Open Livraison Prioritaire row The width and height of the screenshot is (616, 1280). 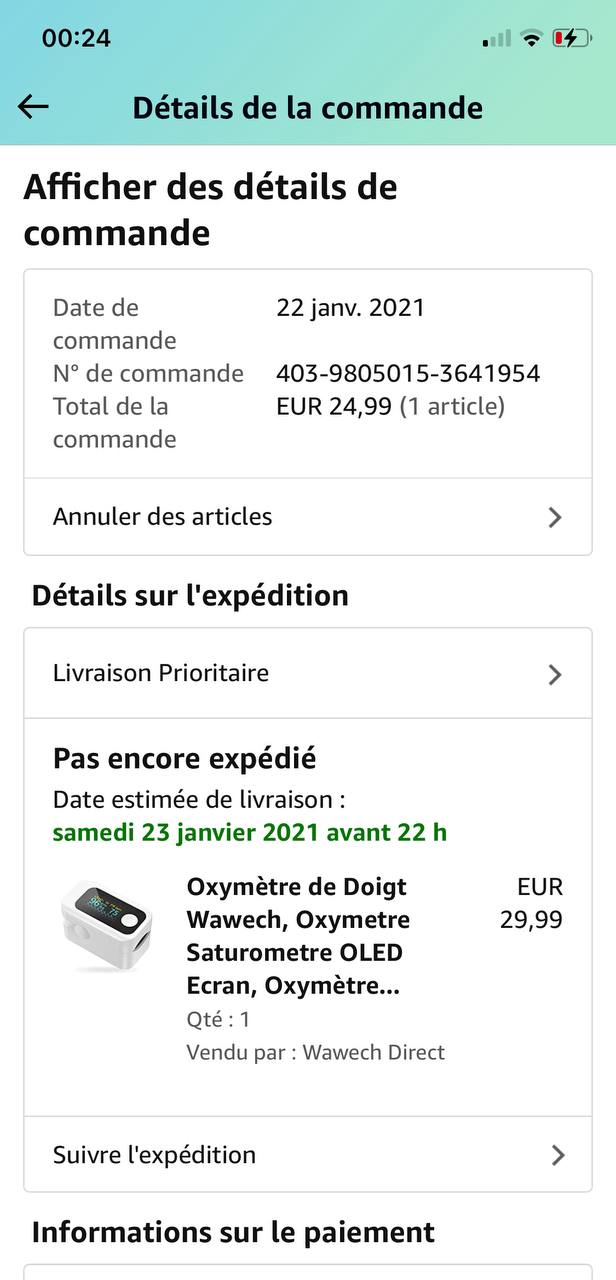(308, 673)
